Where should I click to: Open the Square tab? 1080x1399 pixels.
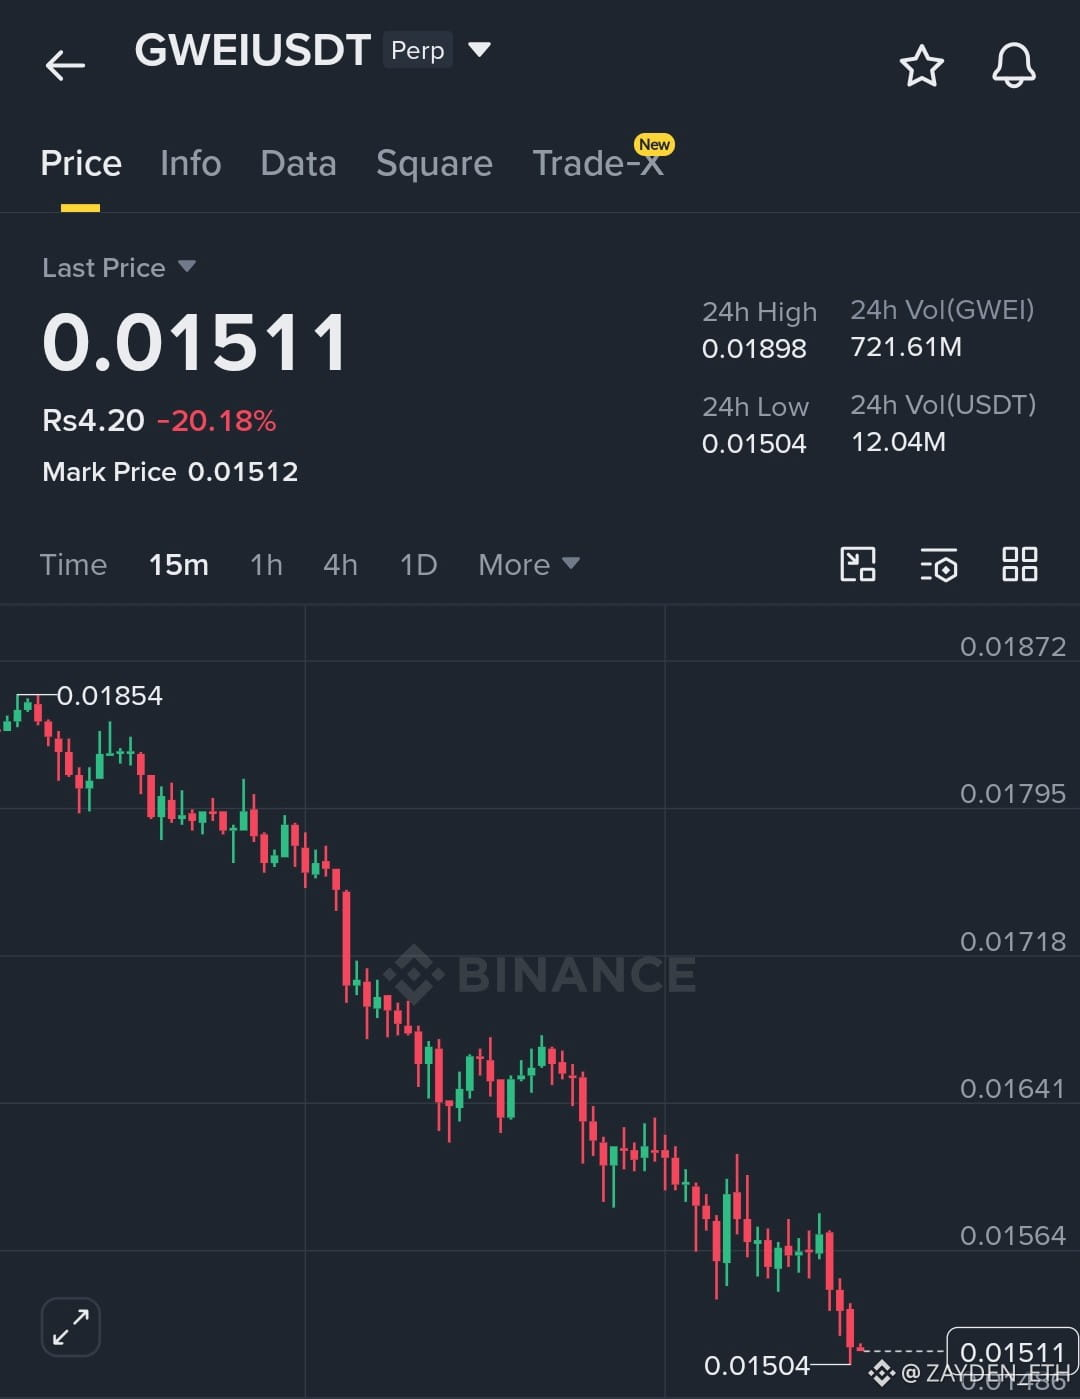[x=434, y=164]
